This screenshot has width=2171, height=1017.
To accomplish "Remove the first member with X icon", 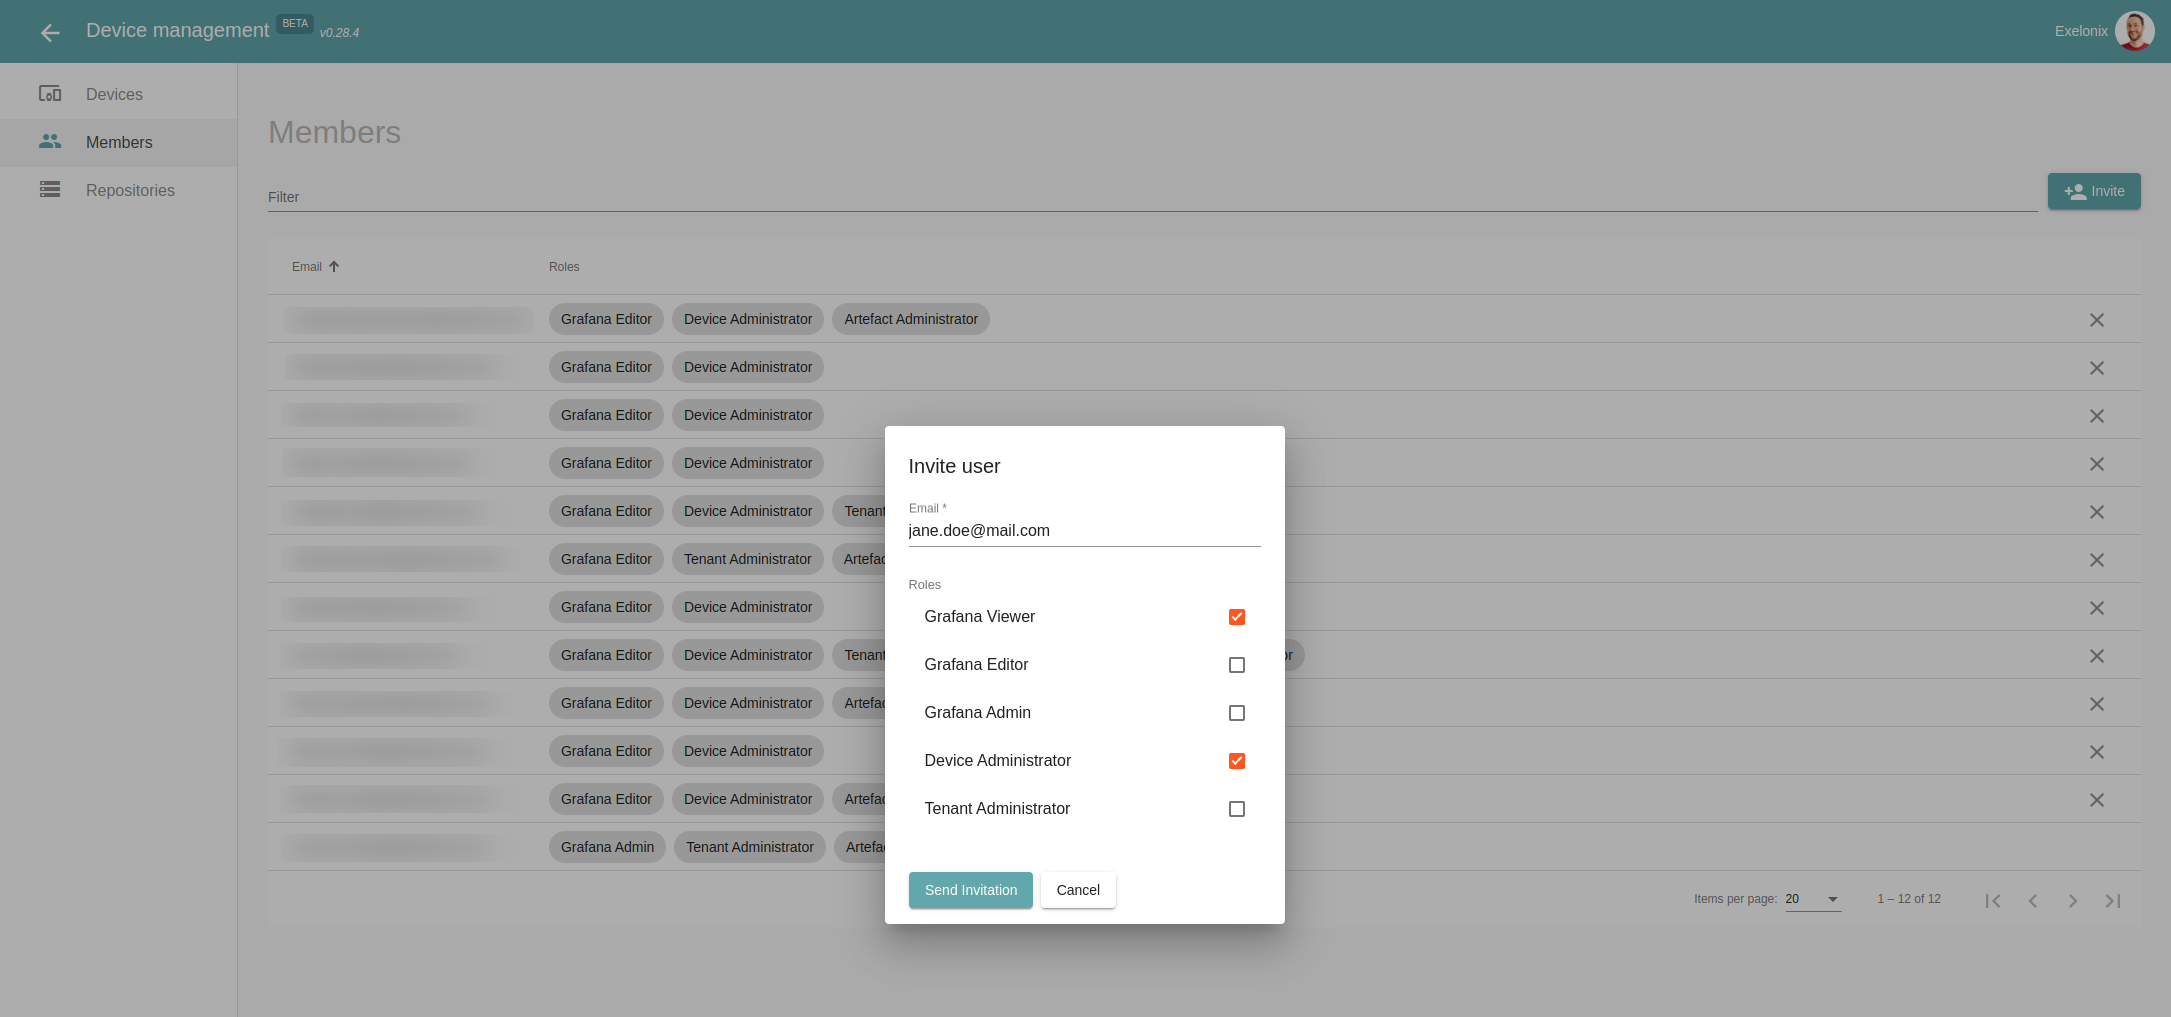I will pyautogui.click(x=2097, y=320).
